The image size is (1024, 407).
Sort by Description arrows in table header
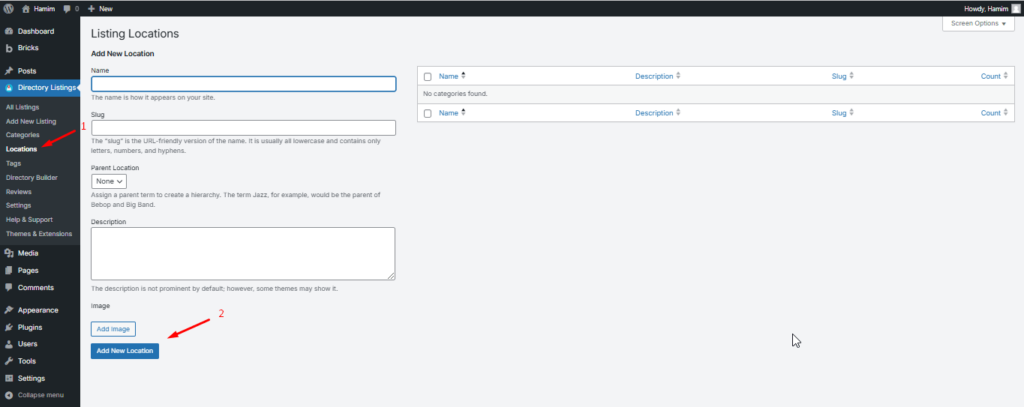pyautogui.click(x=678, y=76)
